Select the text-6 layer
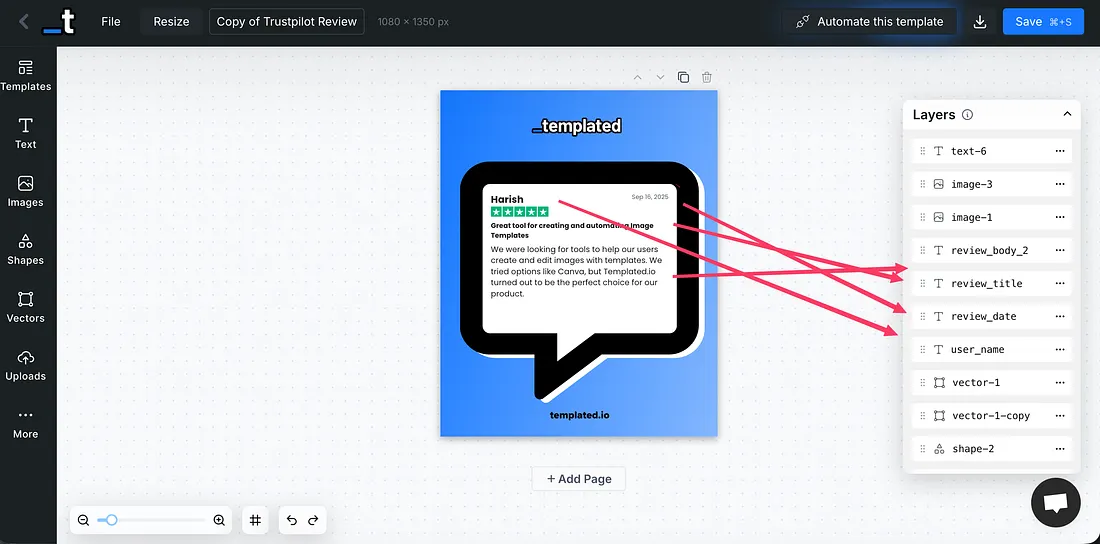The width and height of the screenshot is (1100, 544). [992, 151]
